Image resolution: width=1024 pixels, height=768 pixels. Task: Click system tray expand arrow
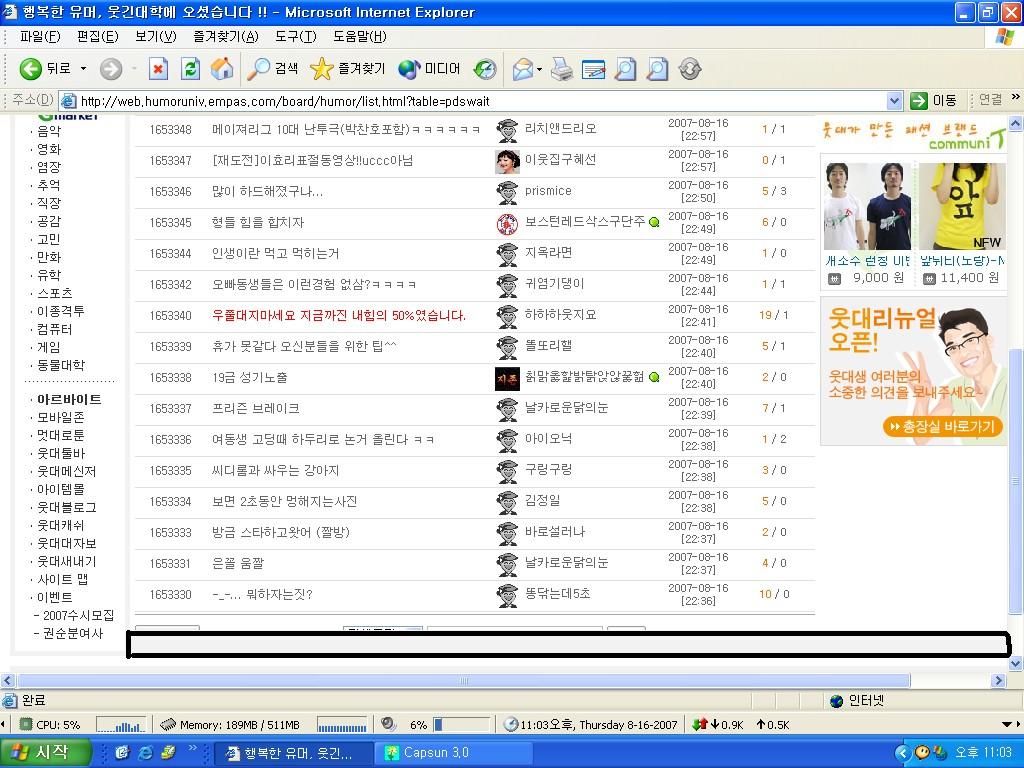coord(902,752)
